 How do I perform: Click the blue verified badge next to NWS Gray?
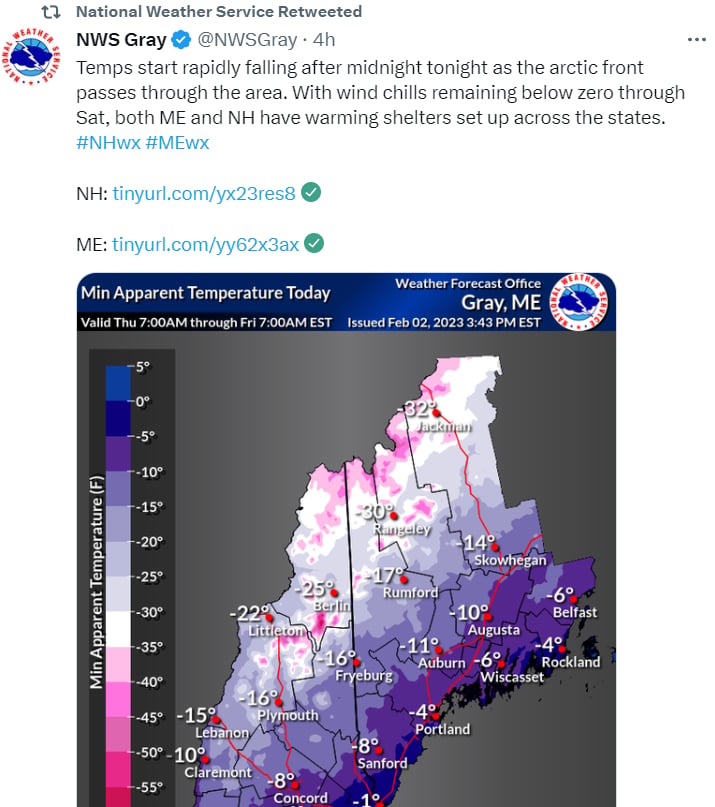(181, 40)
